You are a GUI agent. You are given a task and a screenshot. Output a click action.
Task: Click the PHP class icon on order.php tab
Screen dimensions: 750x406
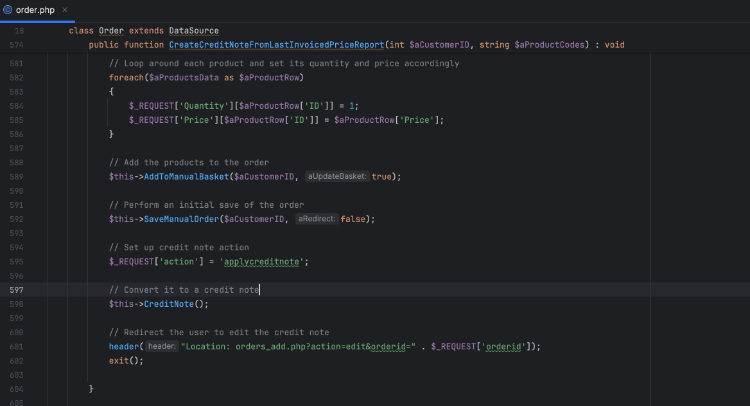point(8,10)
